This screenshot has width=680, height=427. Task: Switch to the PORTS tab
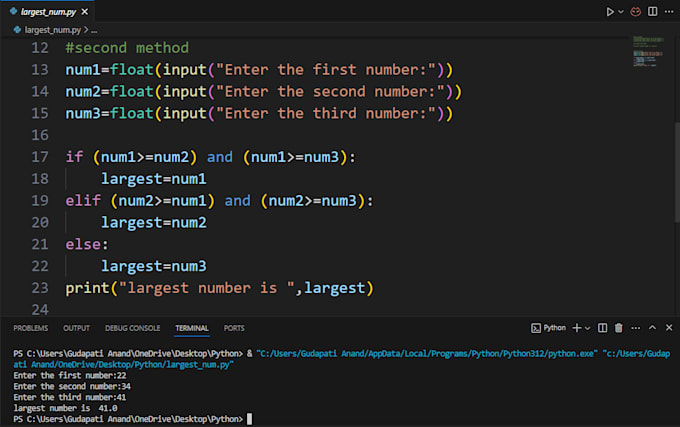pyautogui.click(x=234, y=327)
